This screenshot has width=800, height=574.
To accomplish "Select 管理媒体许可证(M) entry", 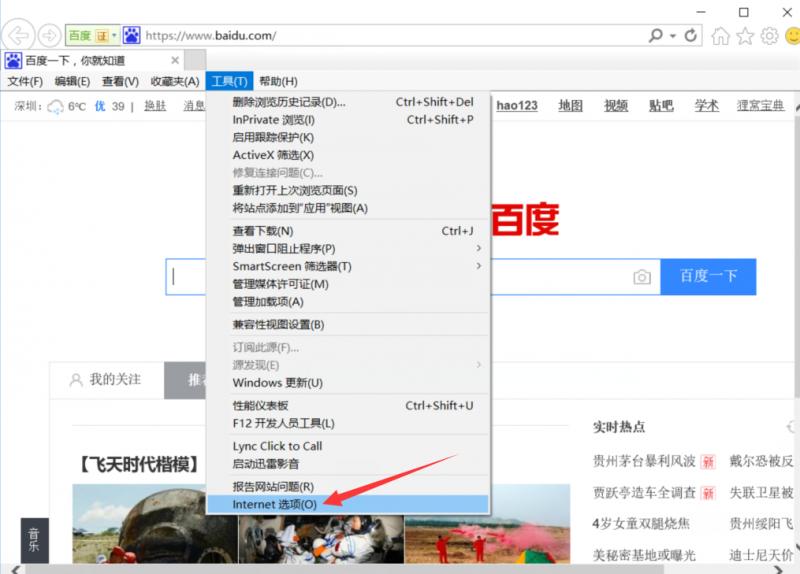I will coord(348,284).
